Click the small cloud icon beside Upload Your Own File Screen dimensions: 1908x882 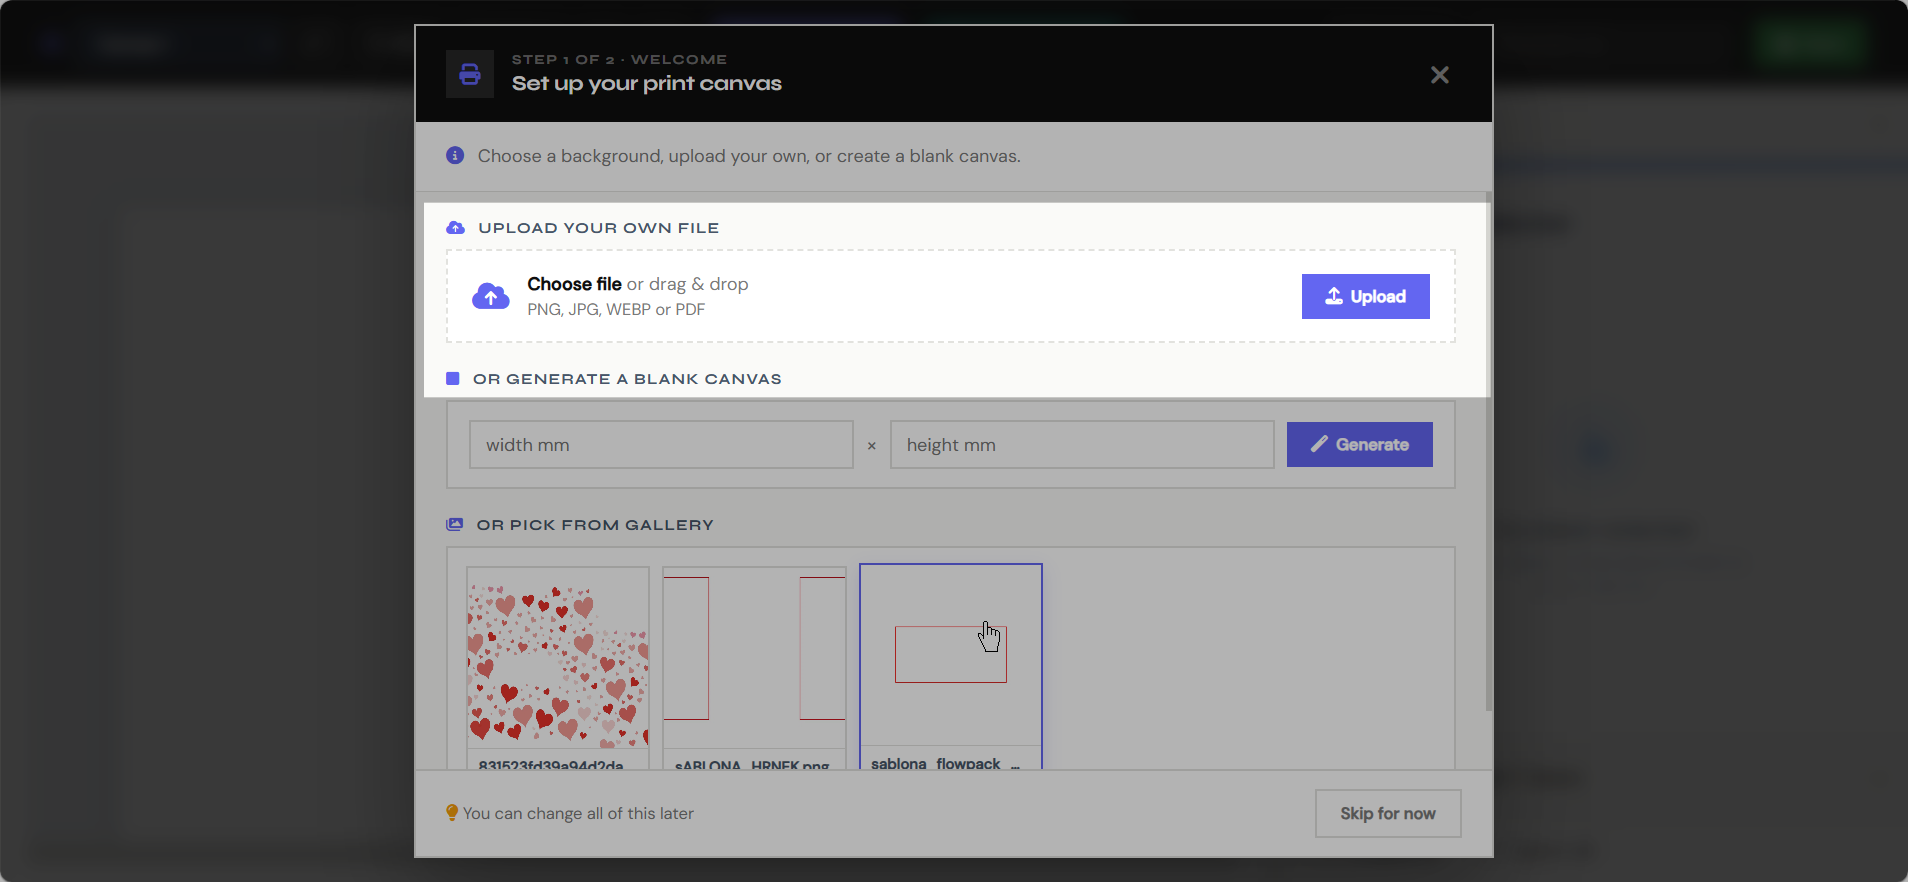[455, 228]
